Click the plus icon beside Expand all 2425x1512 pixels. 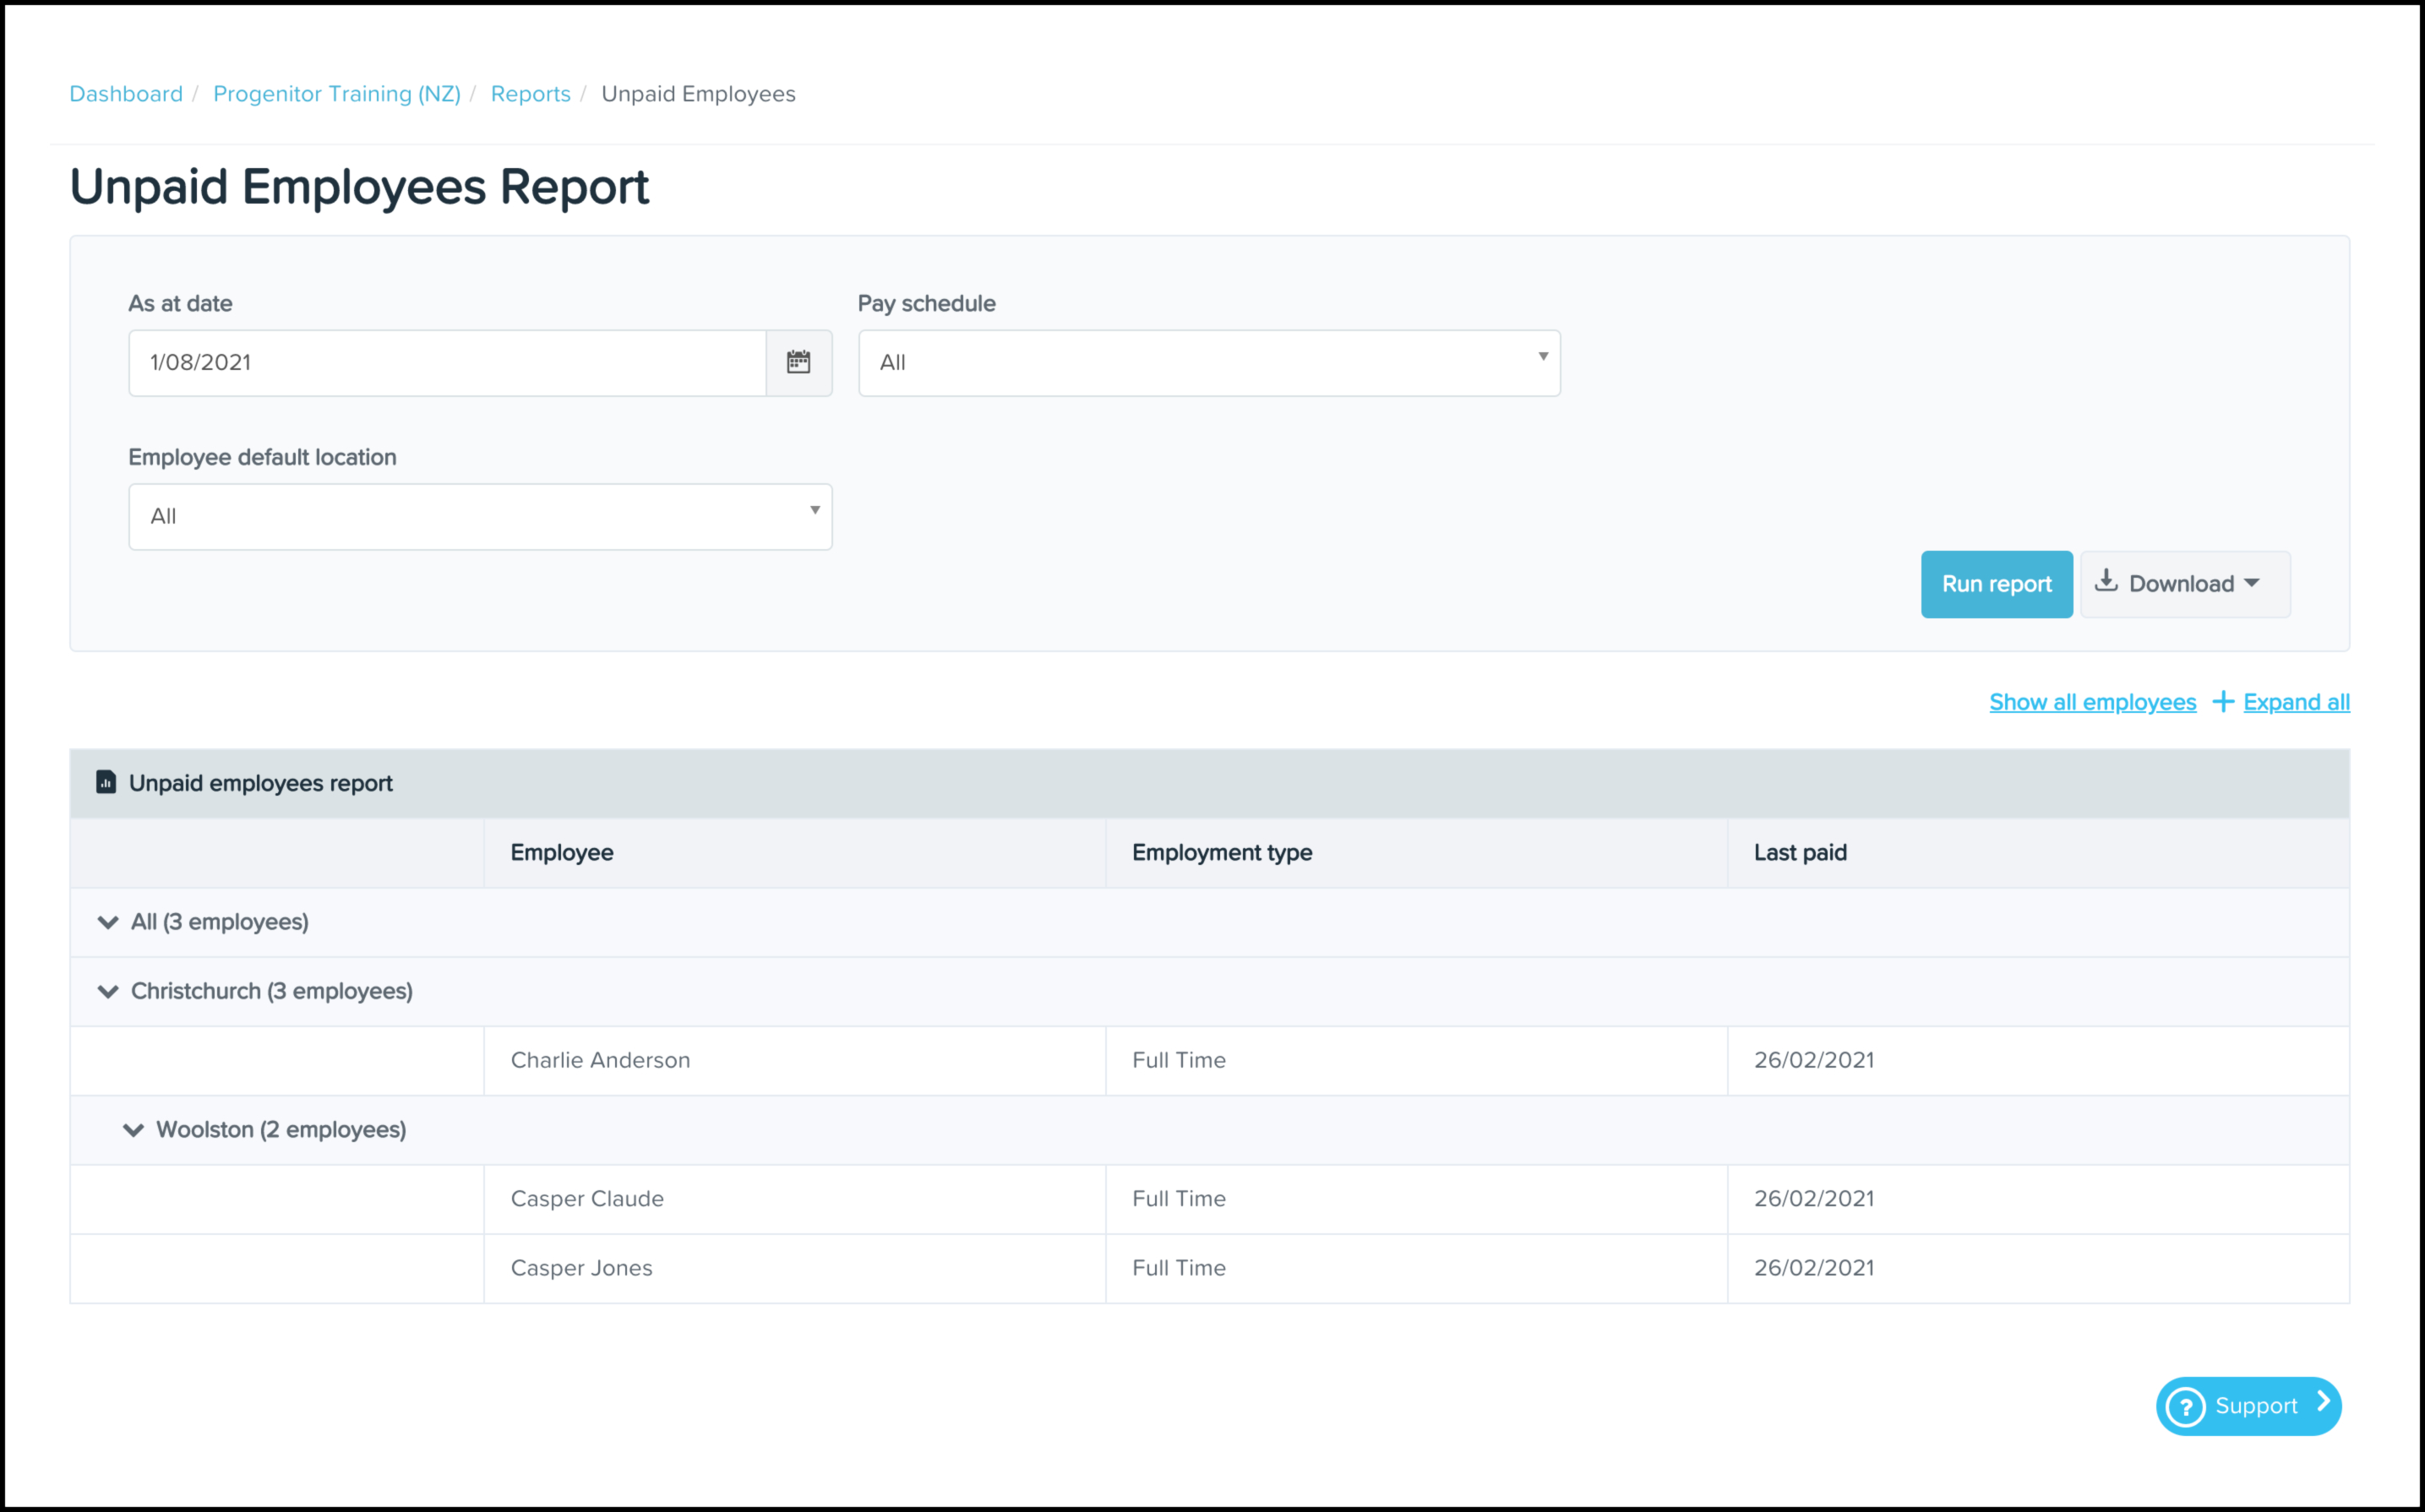pyautogui.click(x=2222, y=702)
